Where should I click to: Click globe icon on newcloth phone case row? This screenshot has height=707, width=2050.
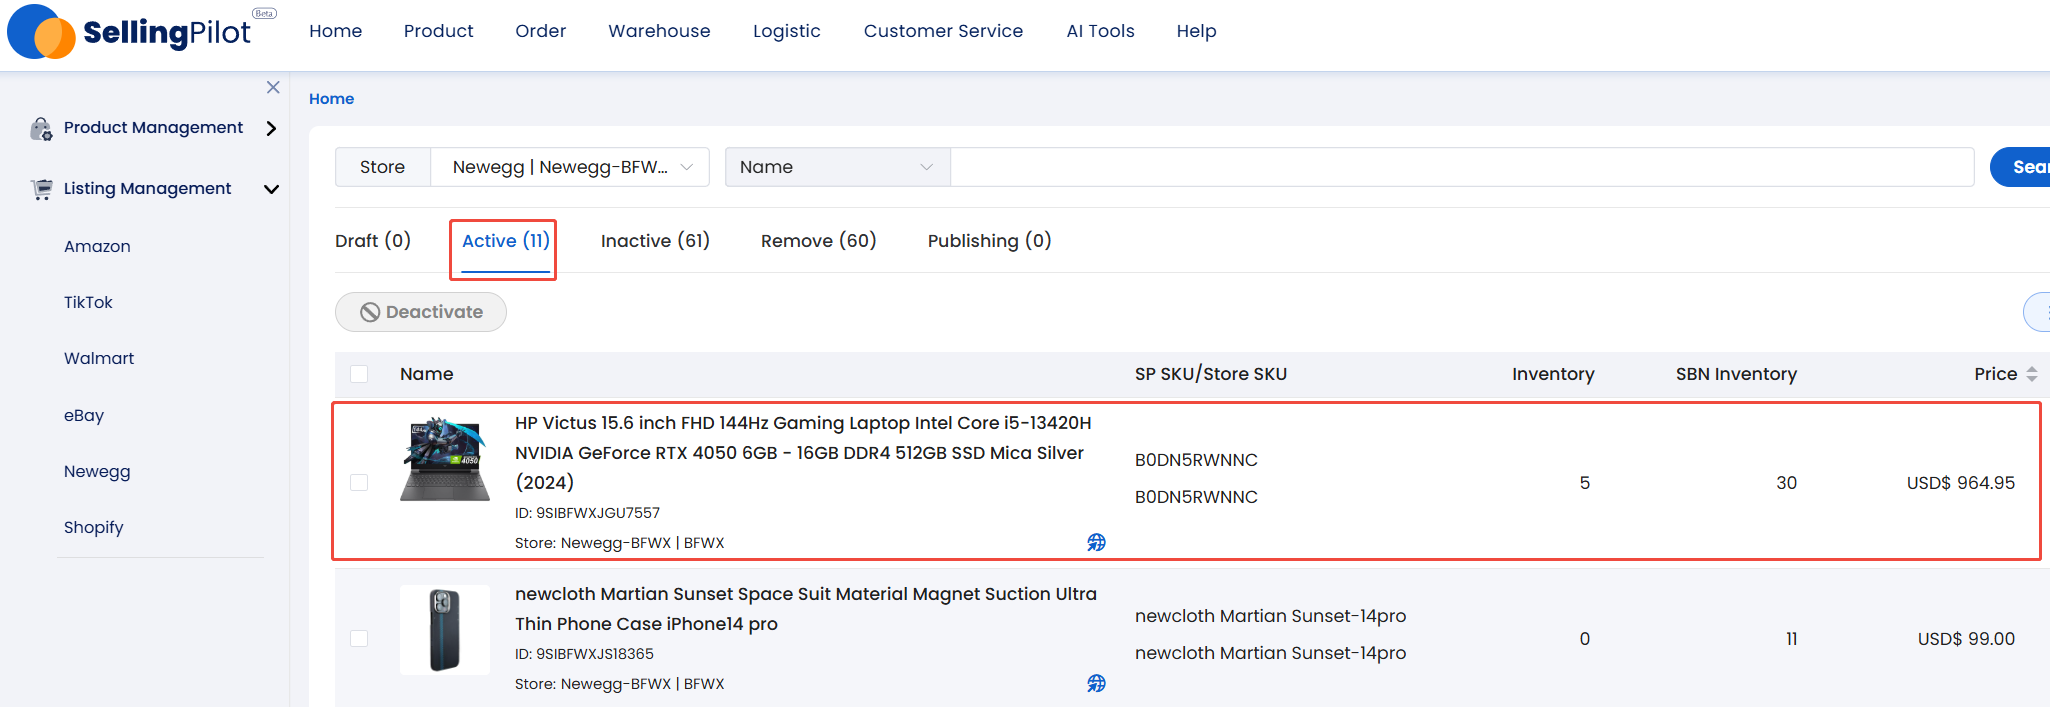(x=1097, y=683)
